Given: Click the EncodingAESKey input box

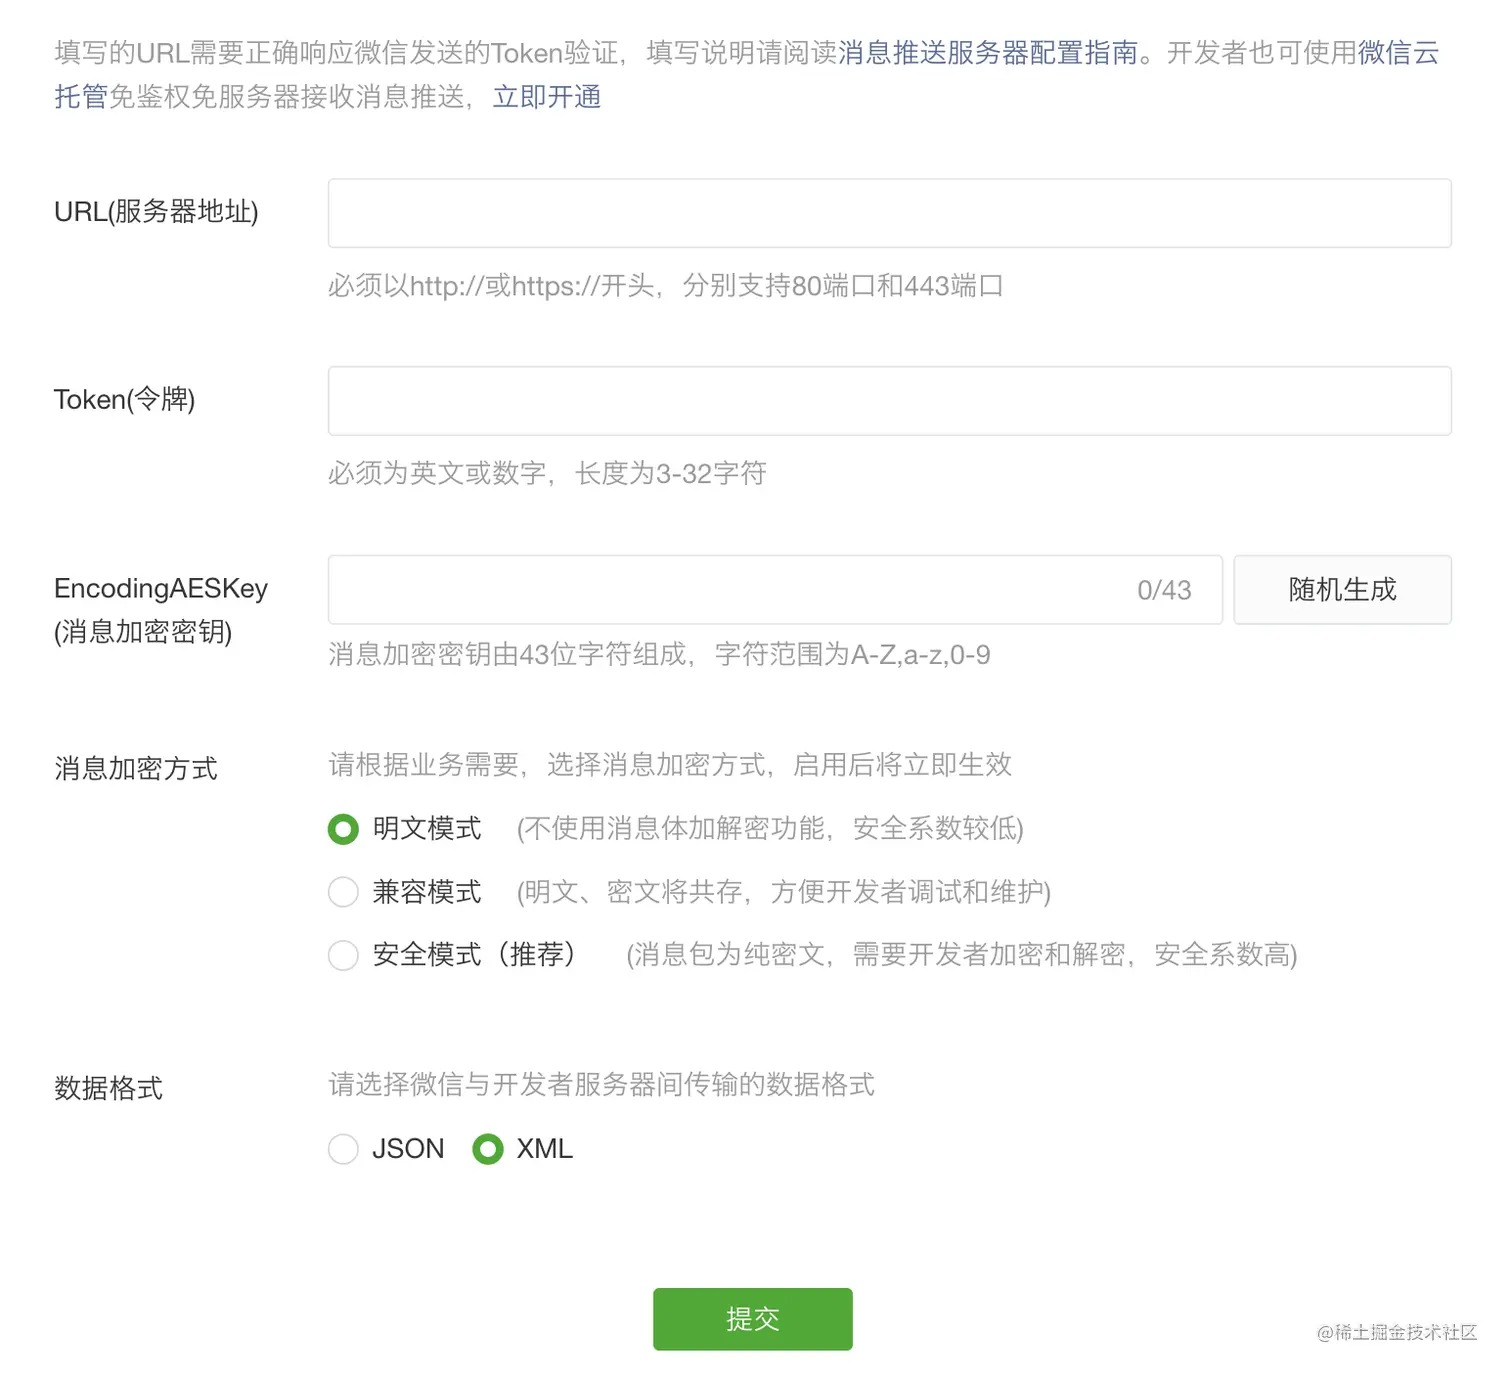Looking at the screenshot, I should pos(700,589).
